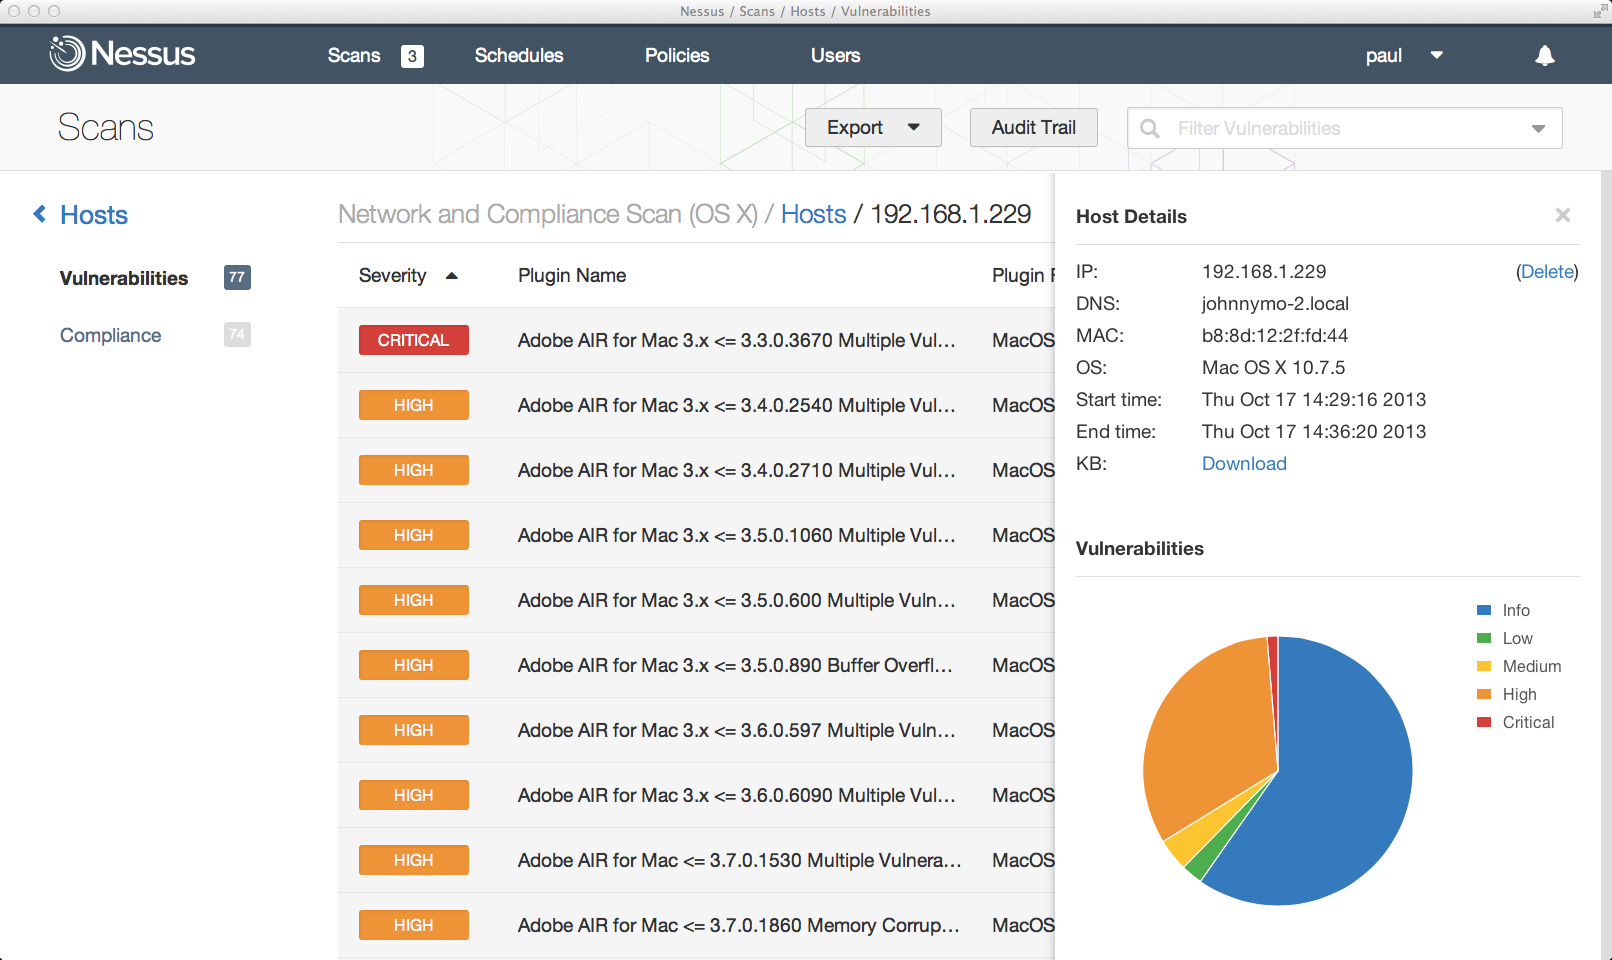Toggle fullscreen arrows in title bar
Screen dimensions: 1612x960
(1600, 11)
